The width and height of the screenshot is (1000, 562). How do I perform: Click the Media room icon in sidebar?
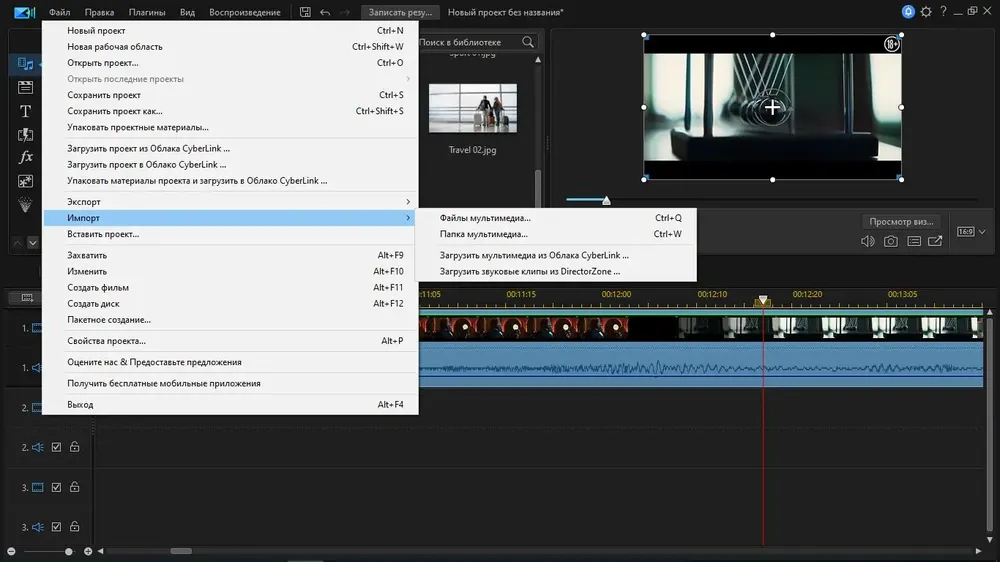[26, 64]
